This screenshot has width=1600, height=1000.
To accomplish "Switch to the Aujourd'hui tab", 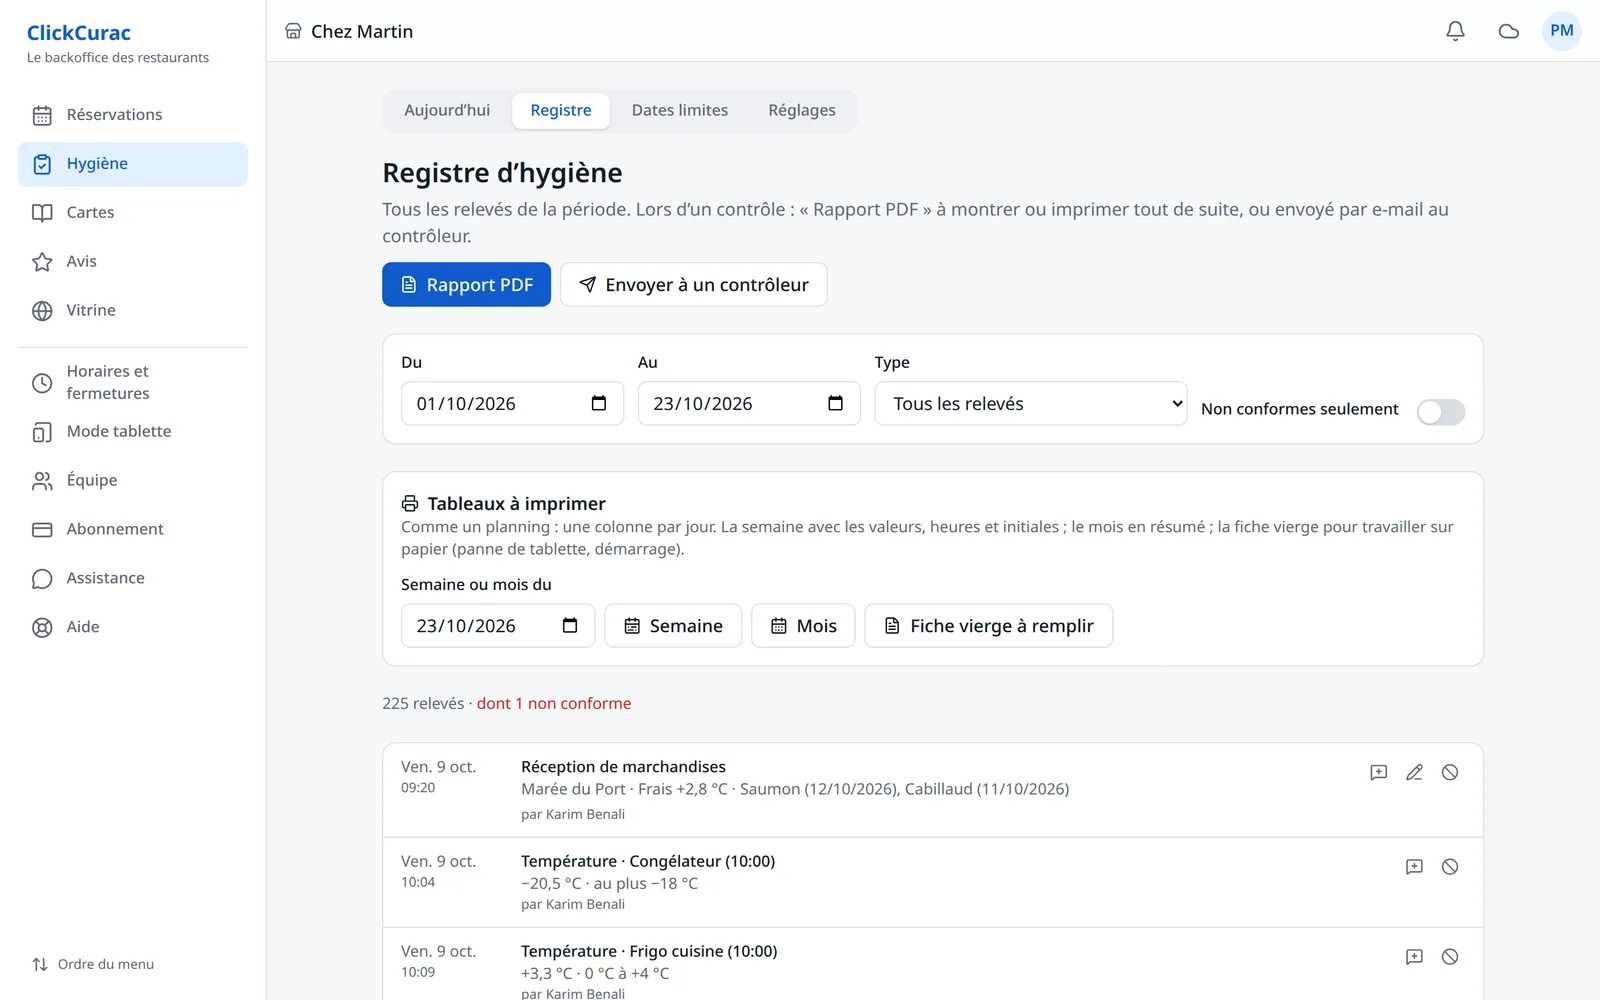I will click(x=447, y=110).
